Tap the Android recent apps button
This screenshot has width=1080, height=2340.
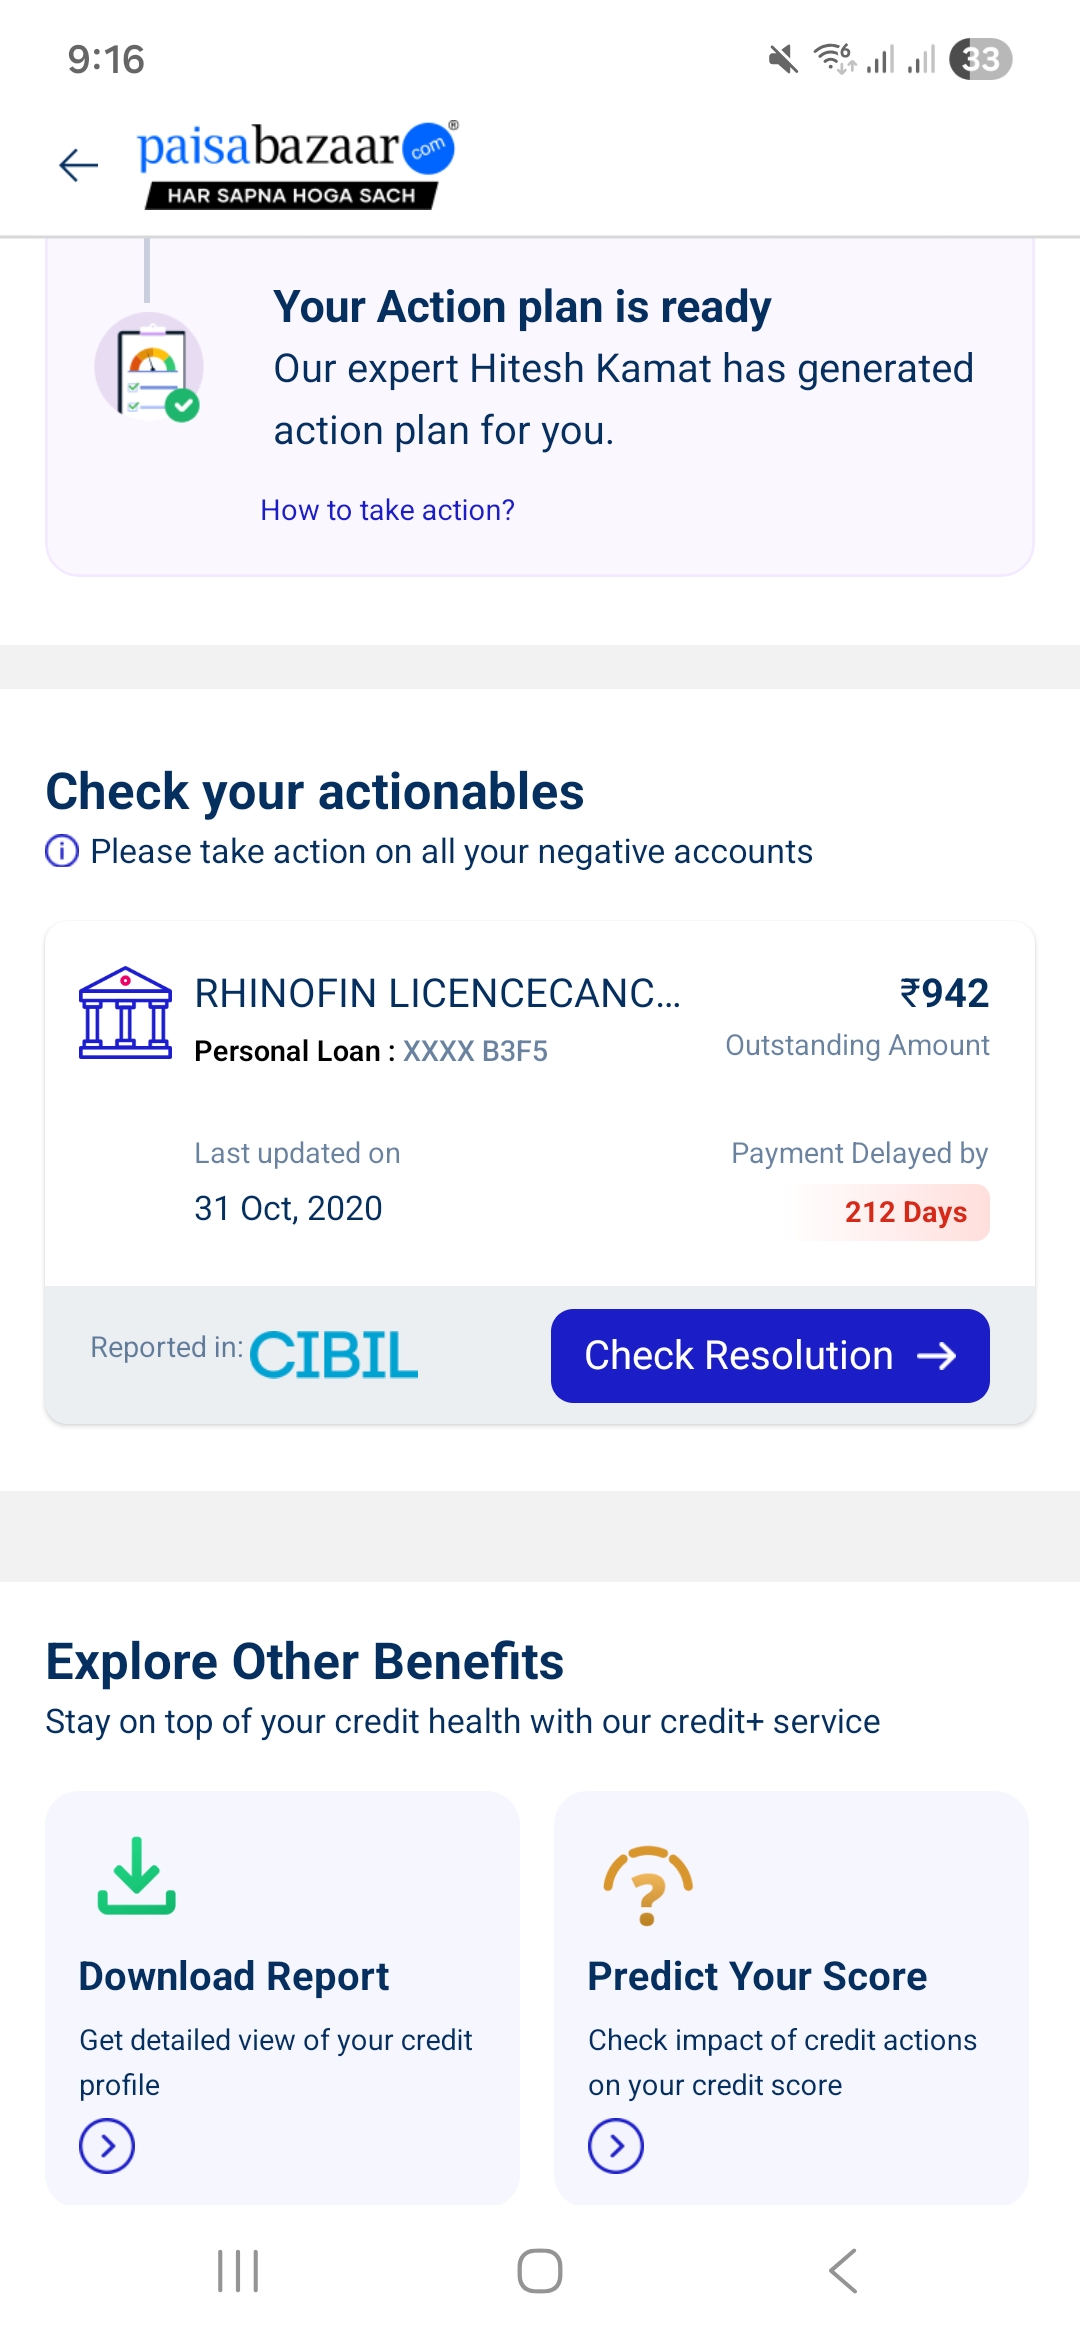(238, 2271)
